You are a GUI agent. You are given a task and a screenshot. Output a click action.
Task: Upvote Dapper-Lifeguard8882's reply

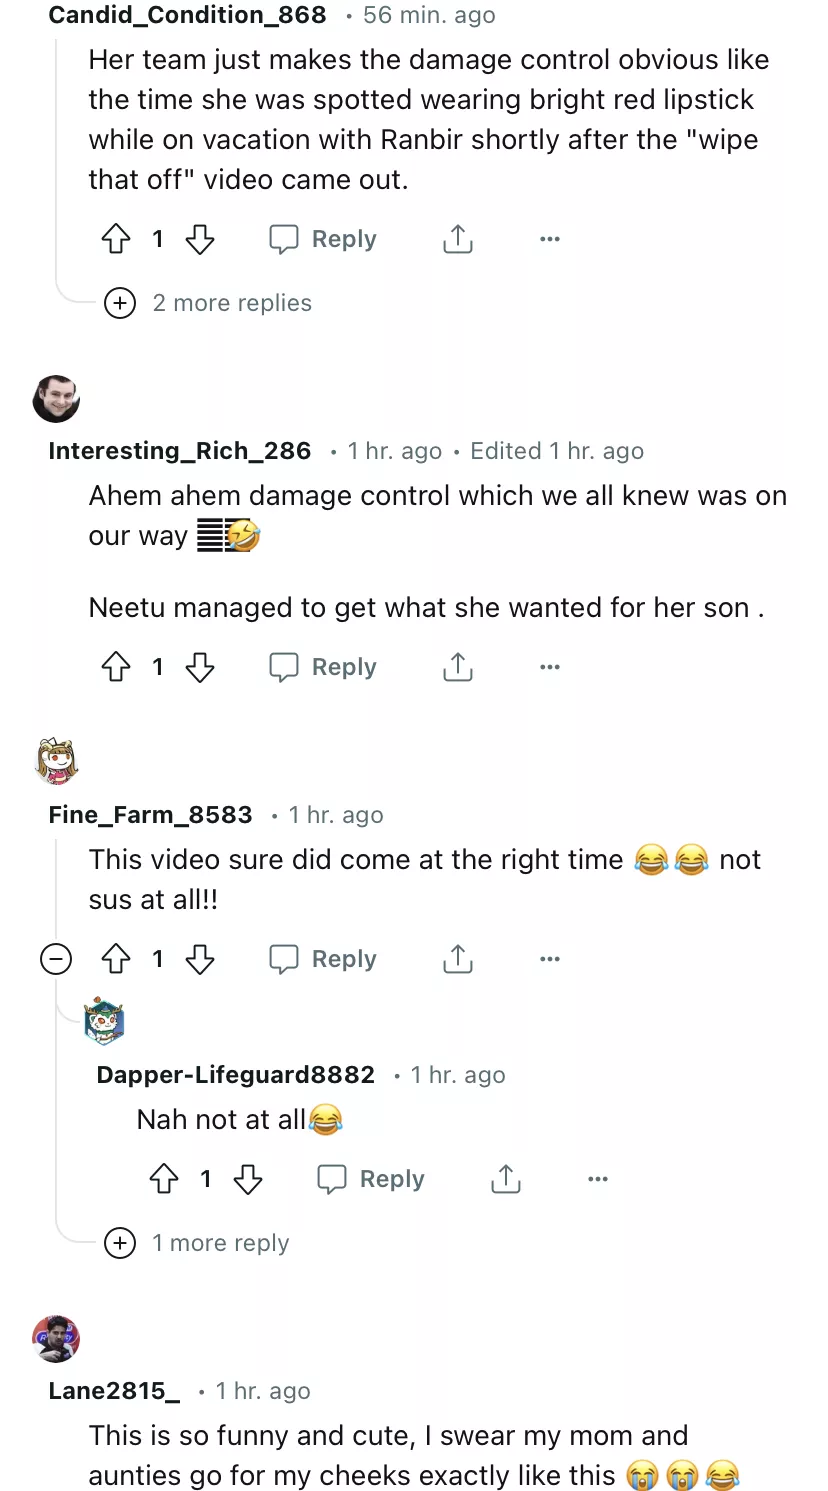[165, 1179]
